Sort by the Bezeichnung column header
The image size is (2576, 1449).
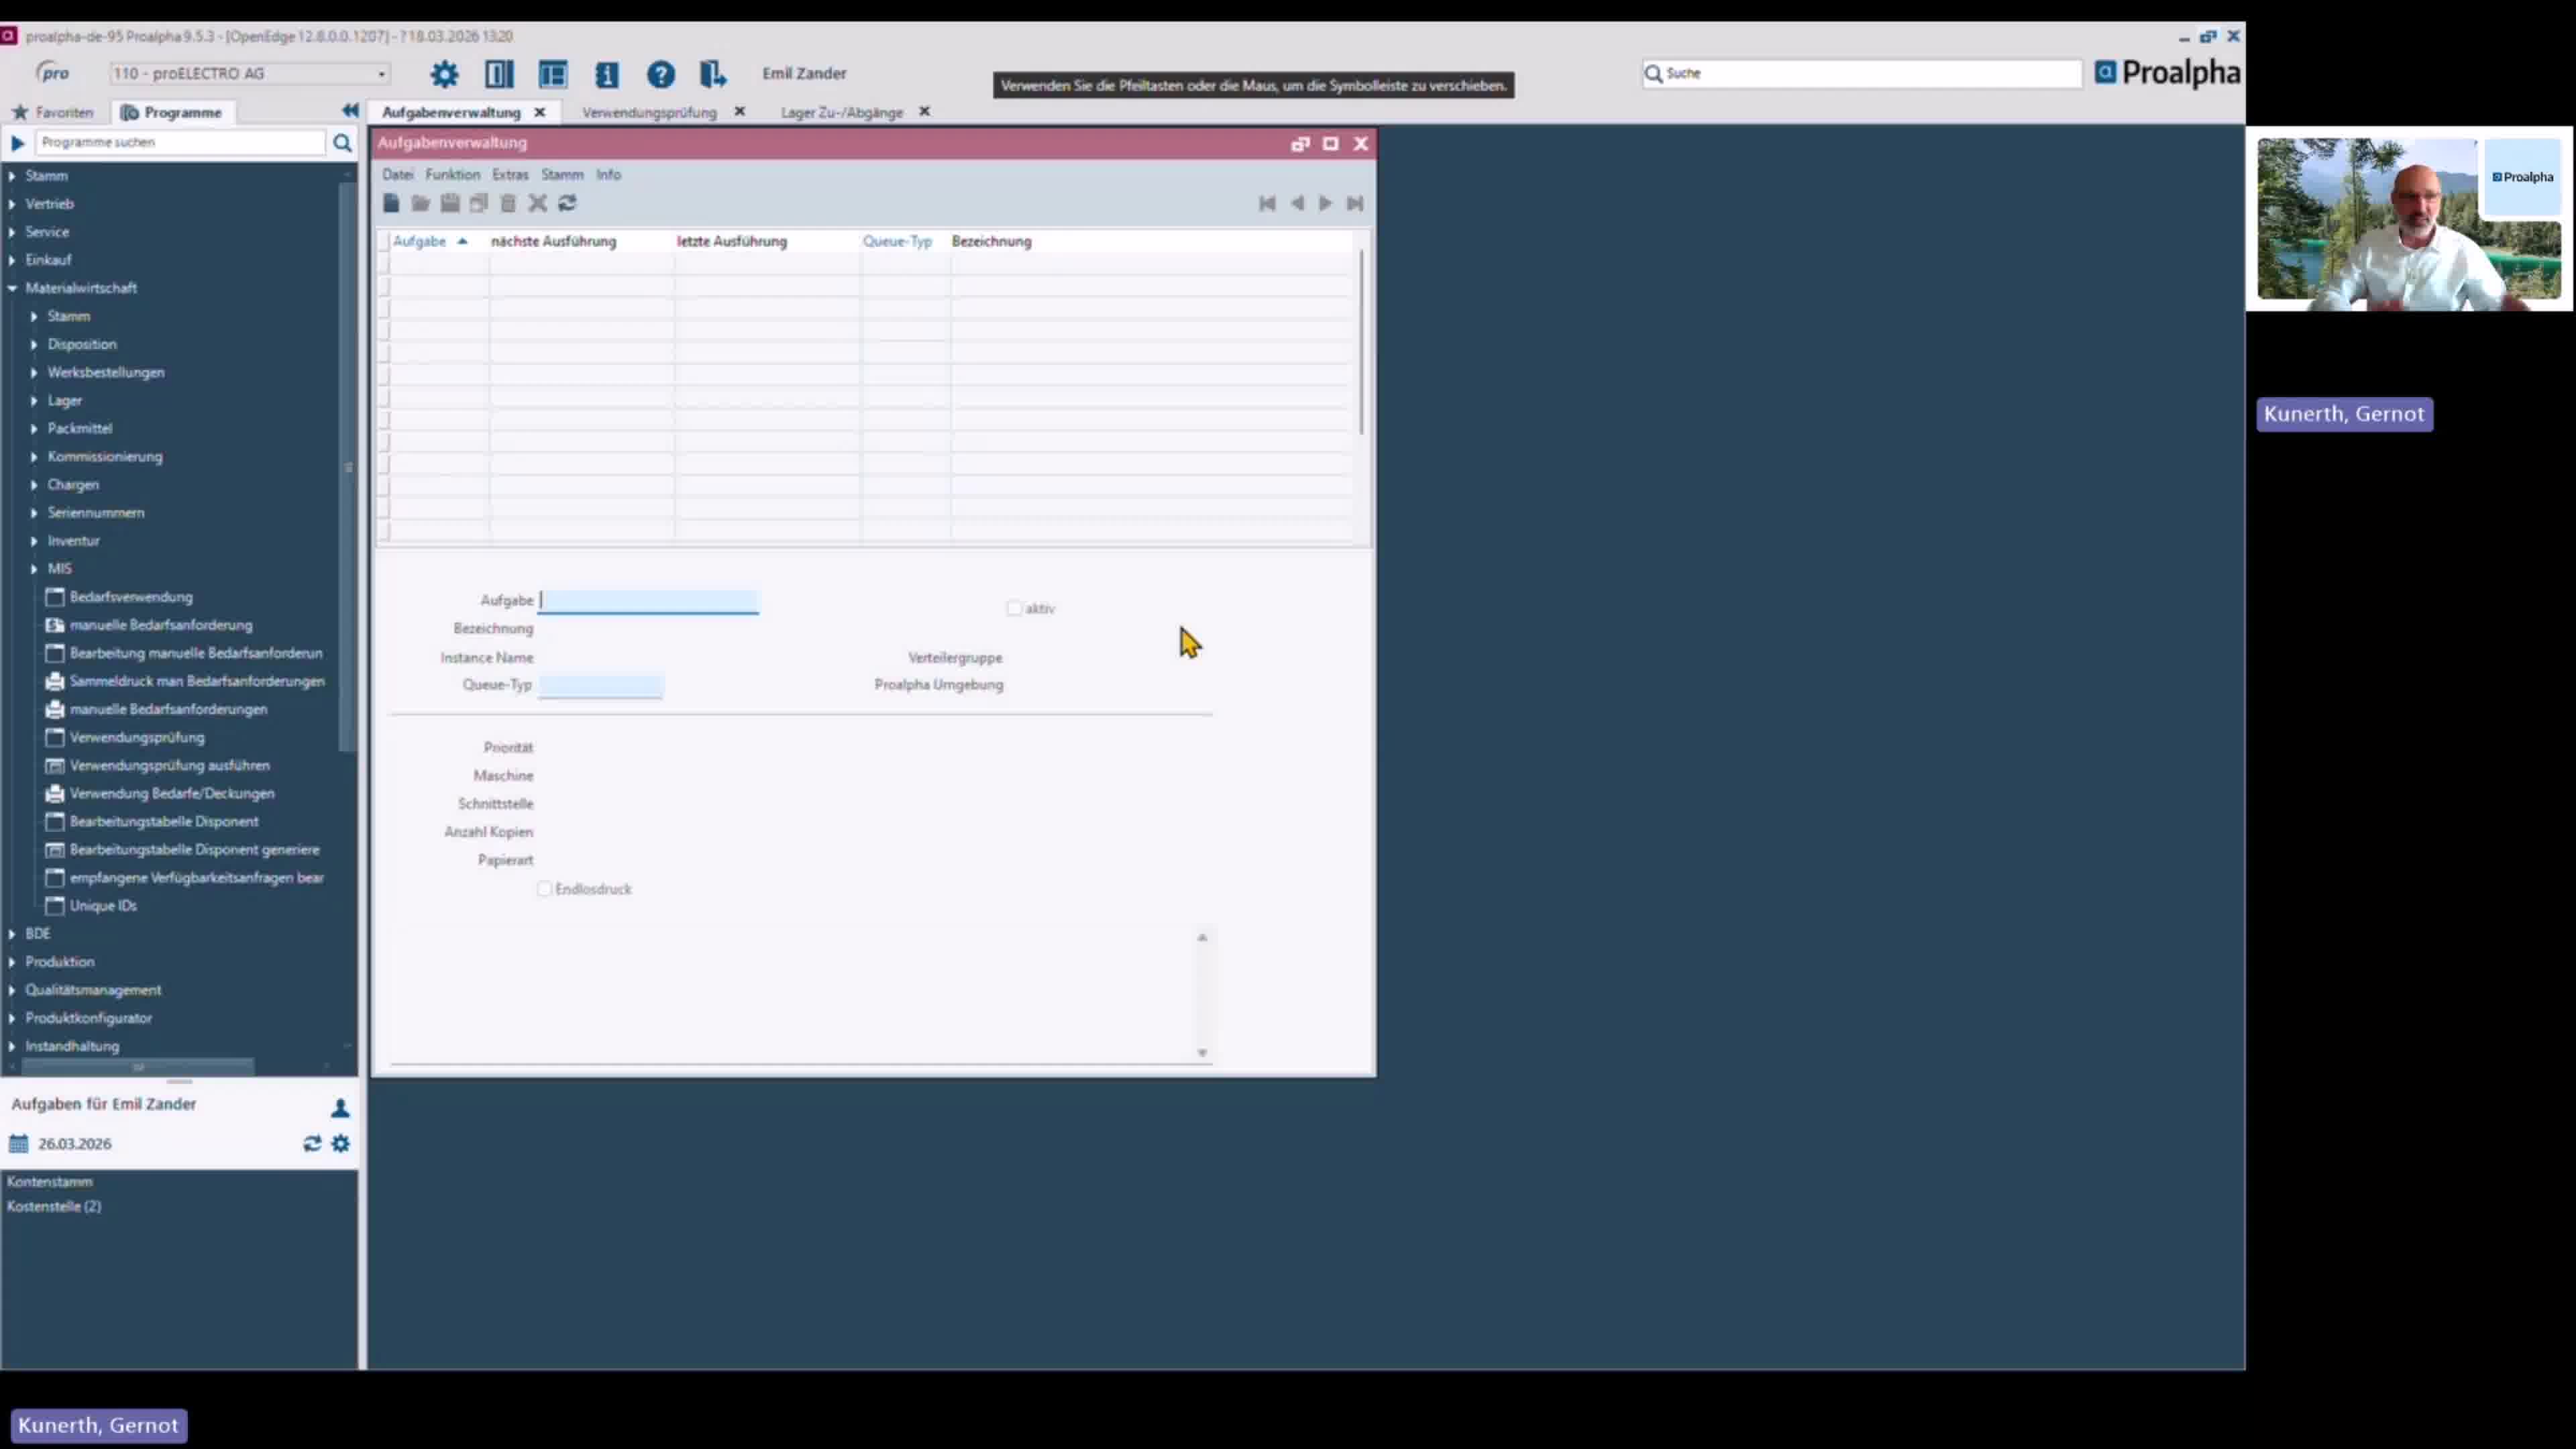click(991, 241)
